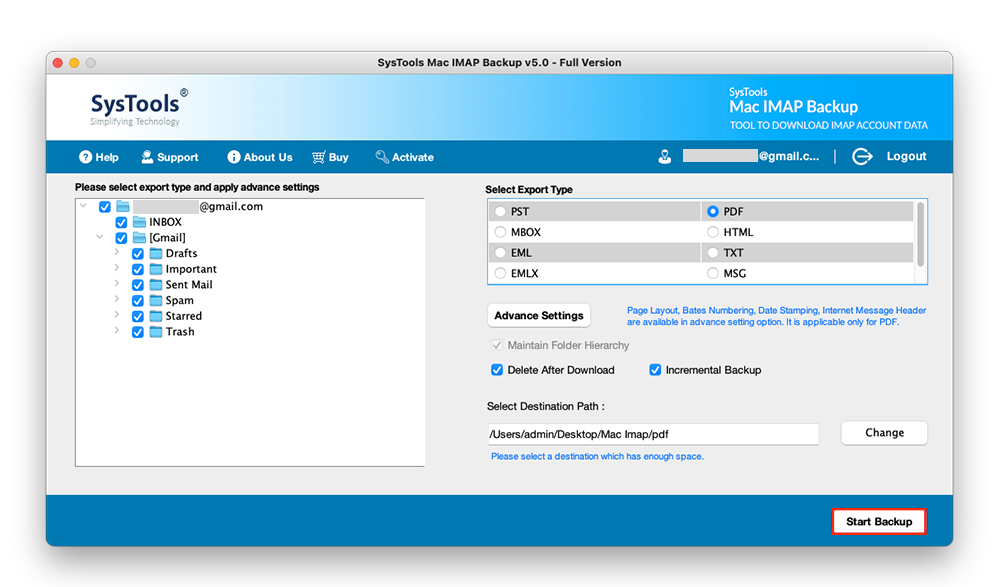Toggle the Incremental Backup checkbox
This screenshot has height=587, width=999.
[655, 370]
